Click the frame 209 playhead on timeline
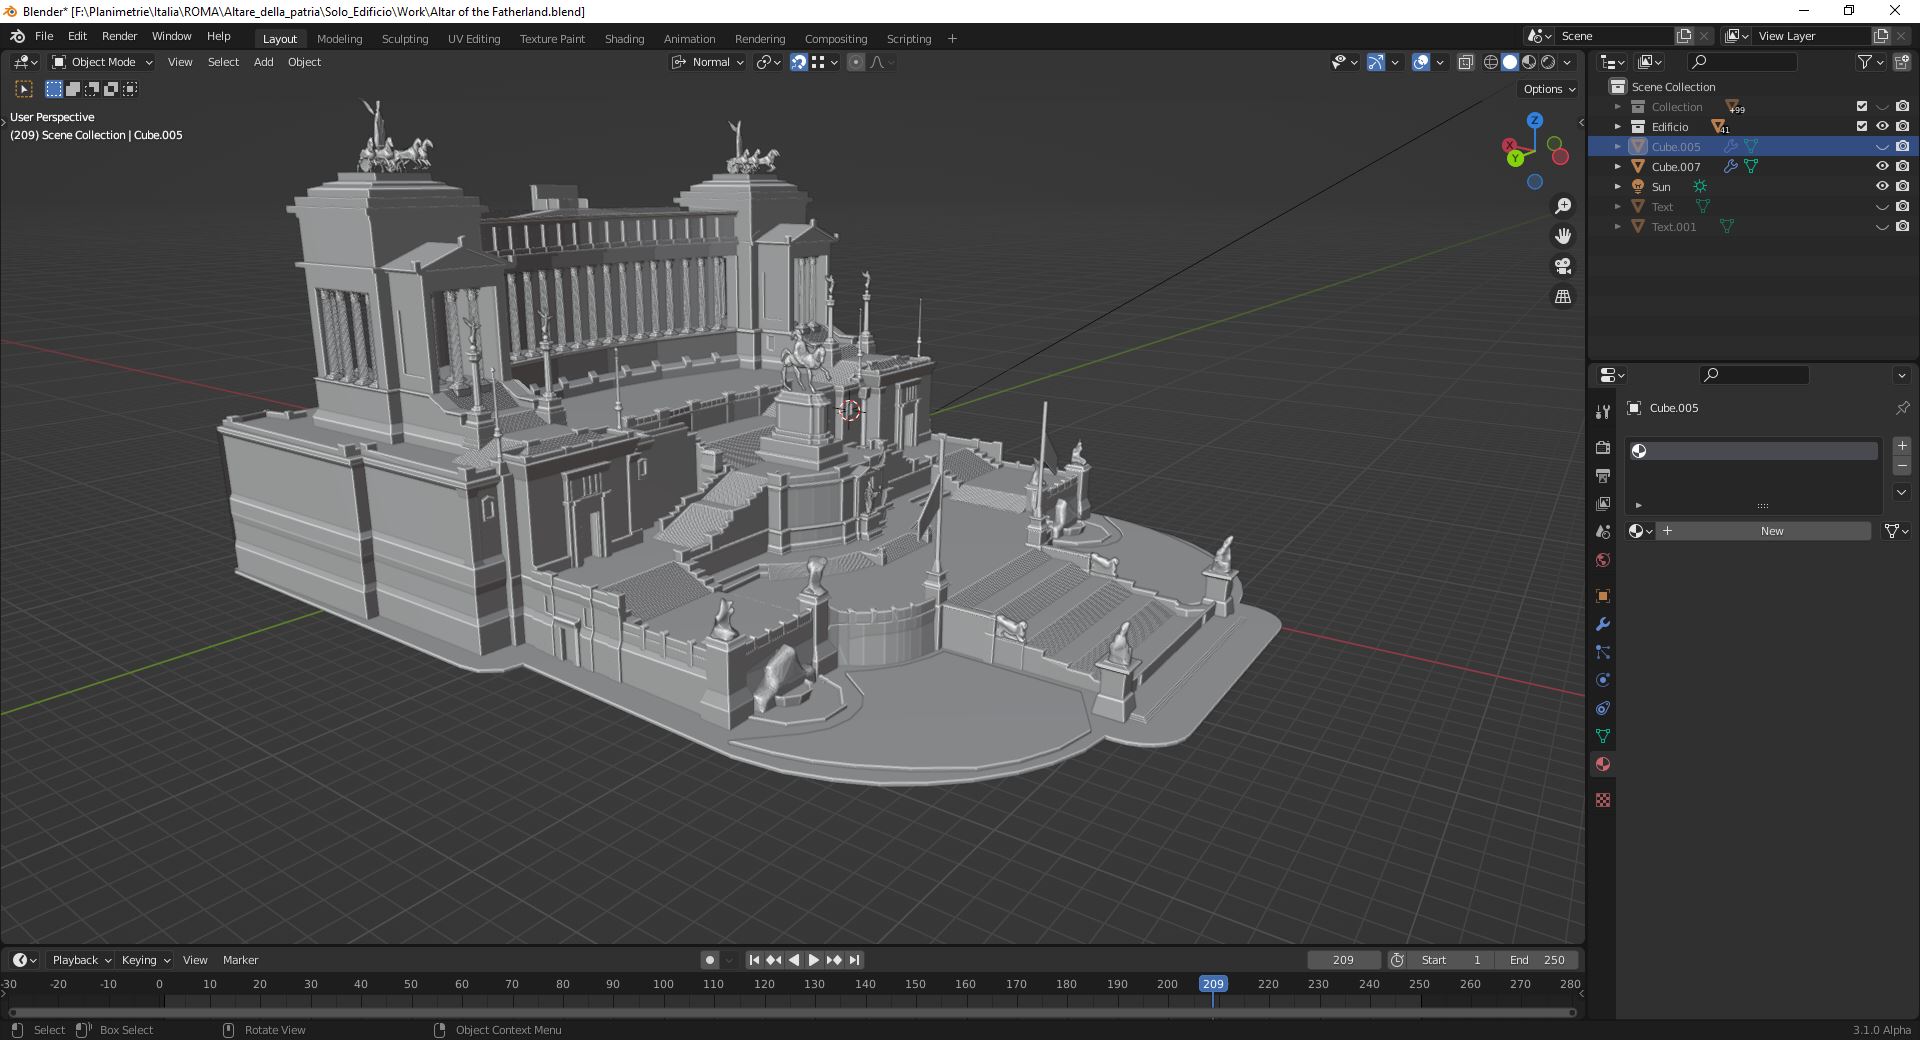This screenshot has height=1040, width=1920. 1213,984
